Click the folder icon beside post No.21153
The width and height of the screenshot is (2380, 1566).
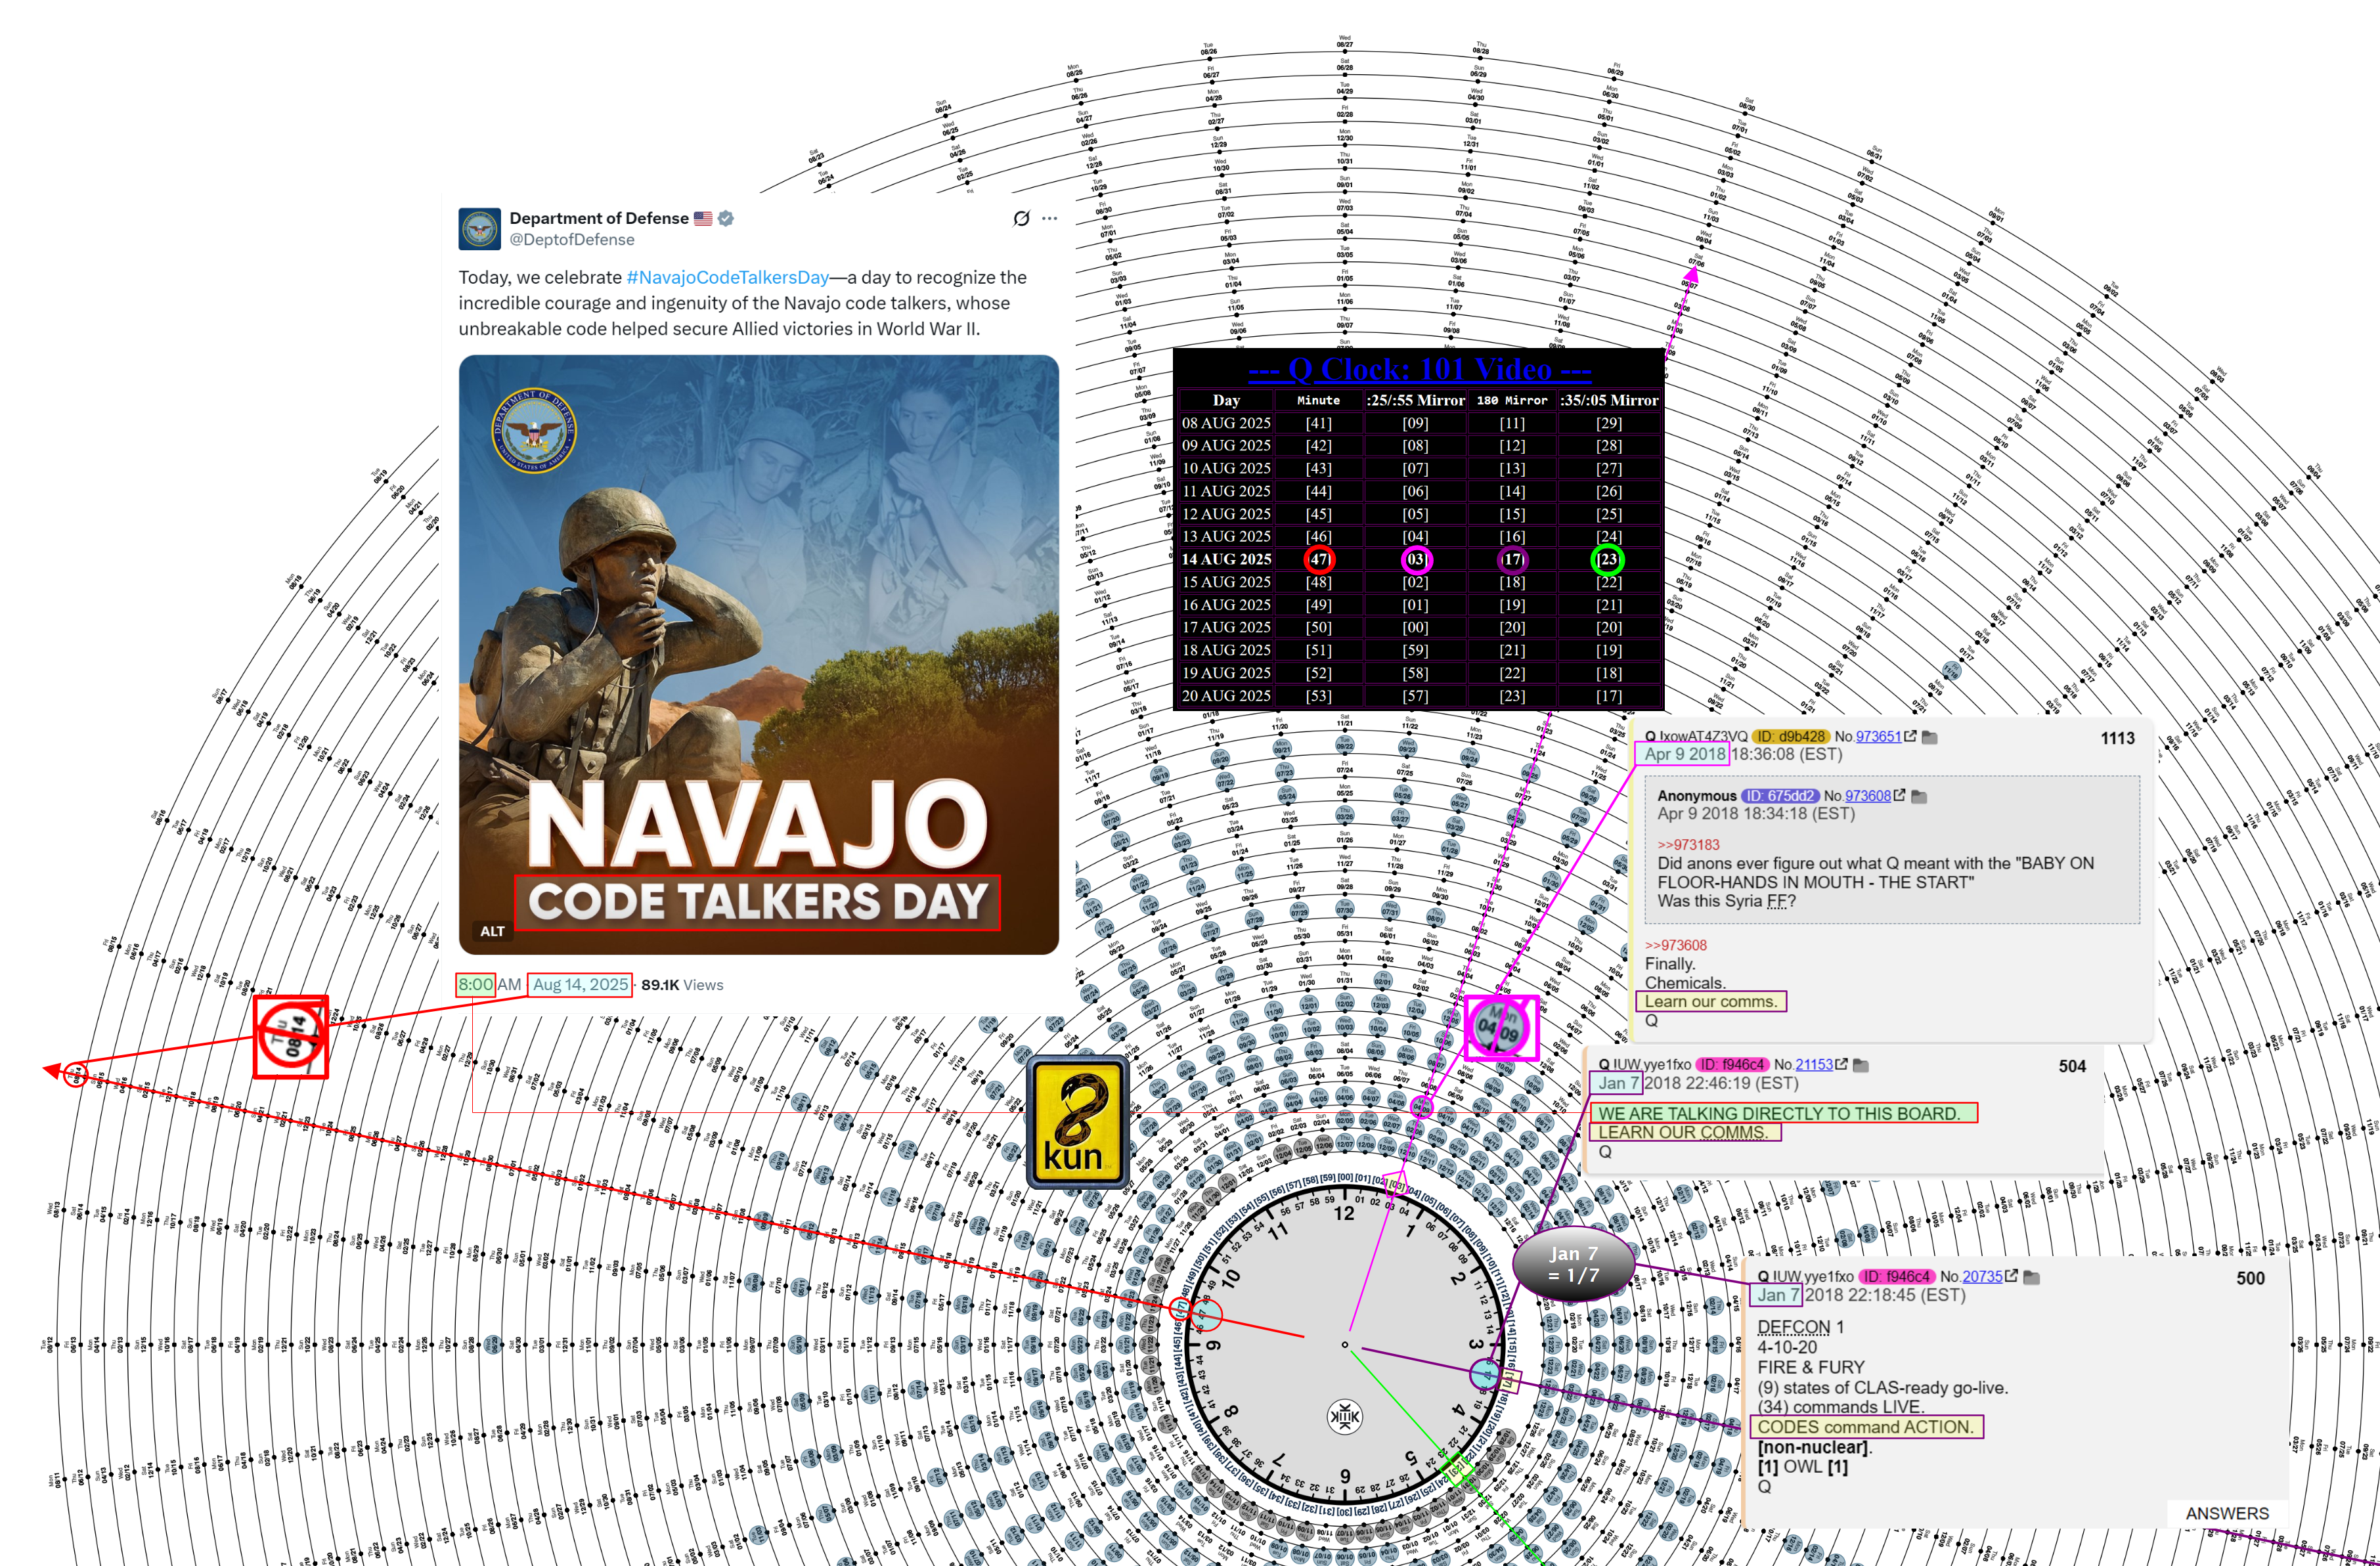pyautogui.click(x=1861, y=1066)
